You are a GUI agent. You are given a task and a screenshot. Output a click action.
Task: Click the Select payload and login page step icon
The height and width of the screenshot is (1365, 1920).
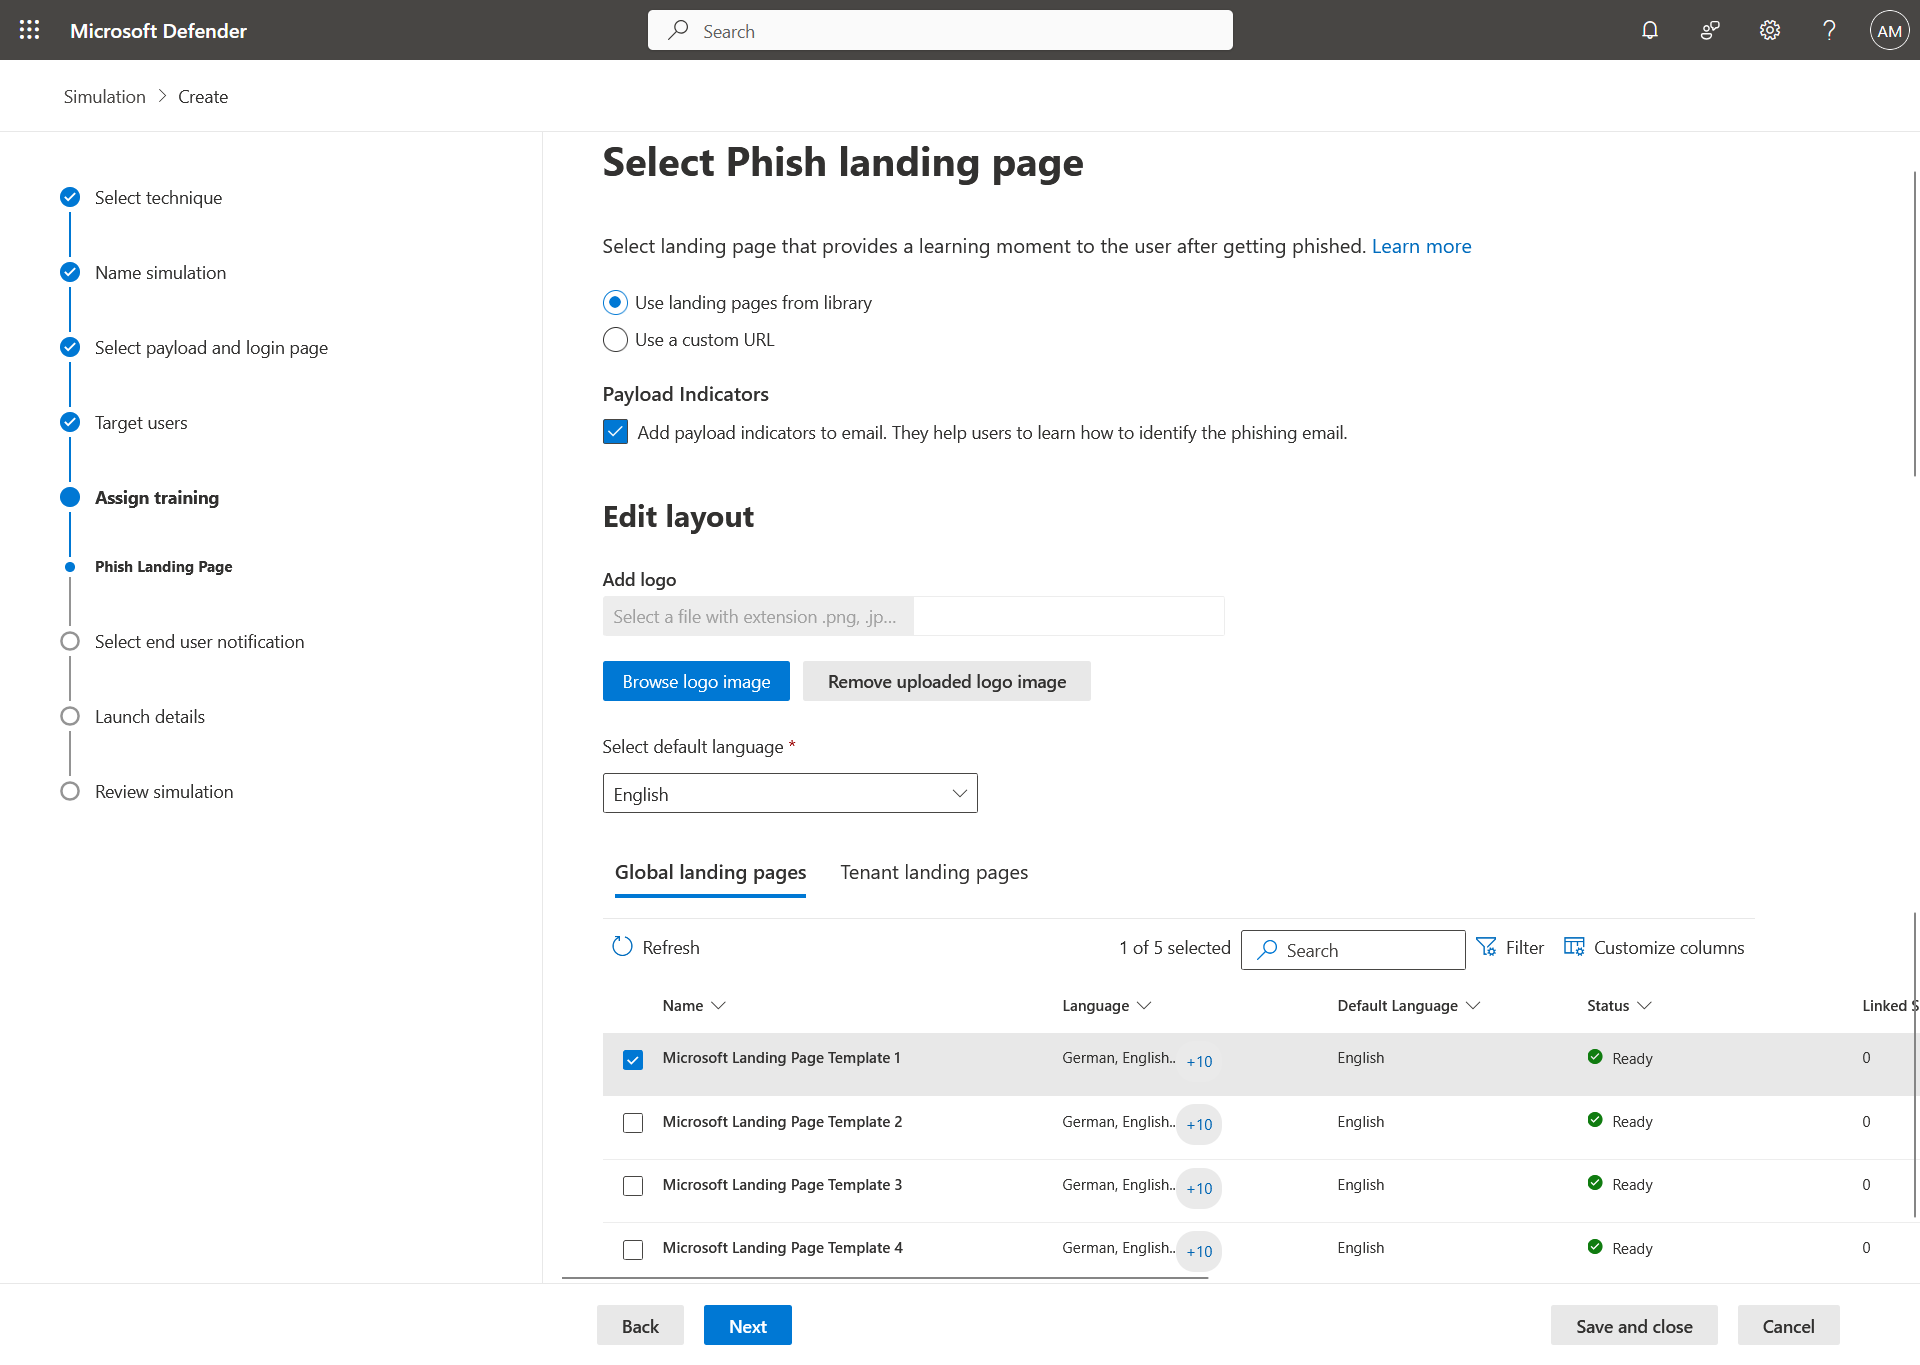(x=70, y=347)
